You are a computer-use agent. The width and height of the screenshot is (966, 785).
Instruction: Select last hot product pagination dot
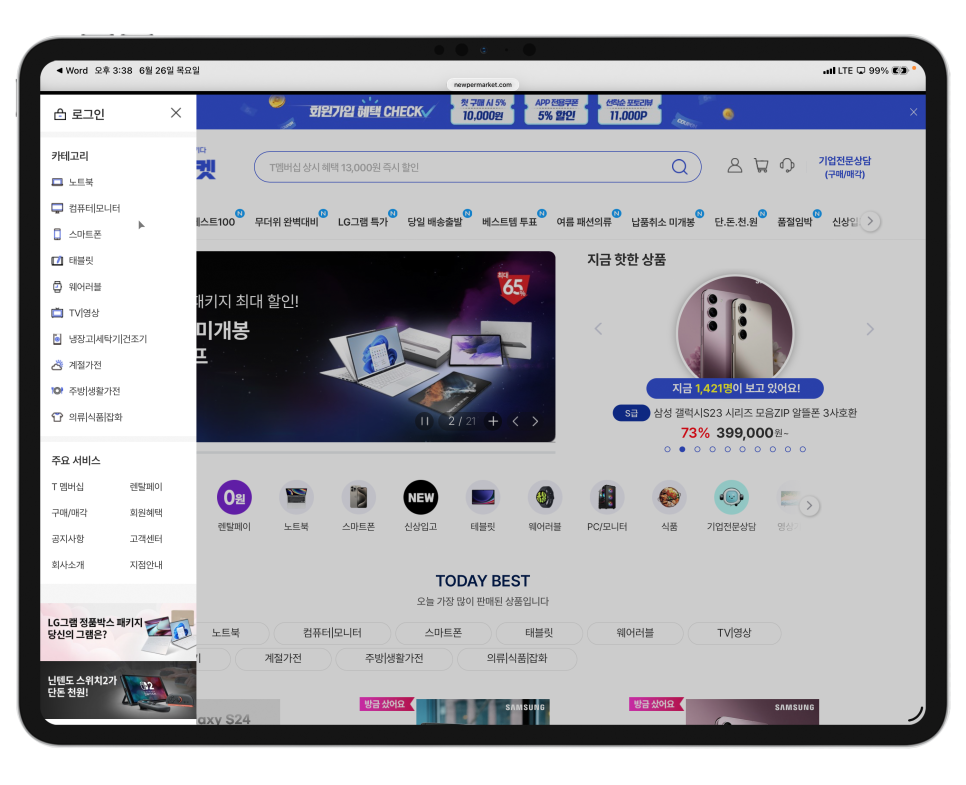pyautogui.click(x=803, y=449)
